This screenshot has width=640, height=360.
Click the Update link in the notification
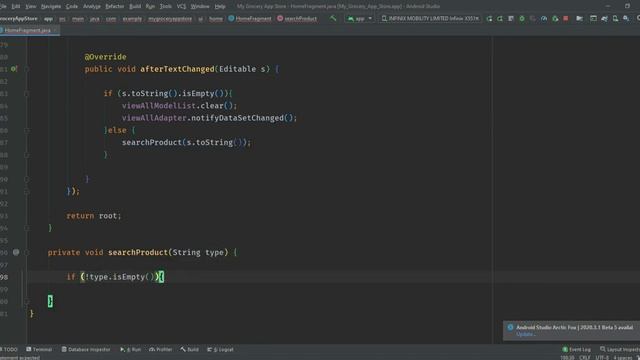(526, 334)
